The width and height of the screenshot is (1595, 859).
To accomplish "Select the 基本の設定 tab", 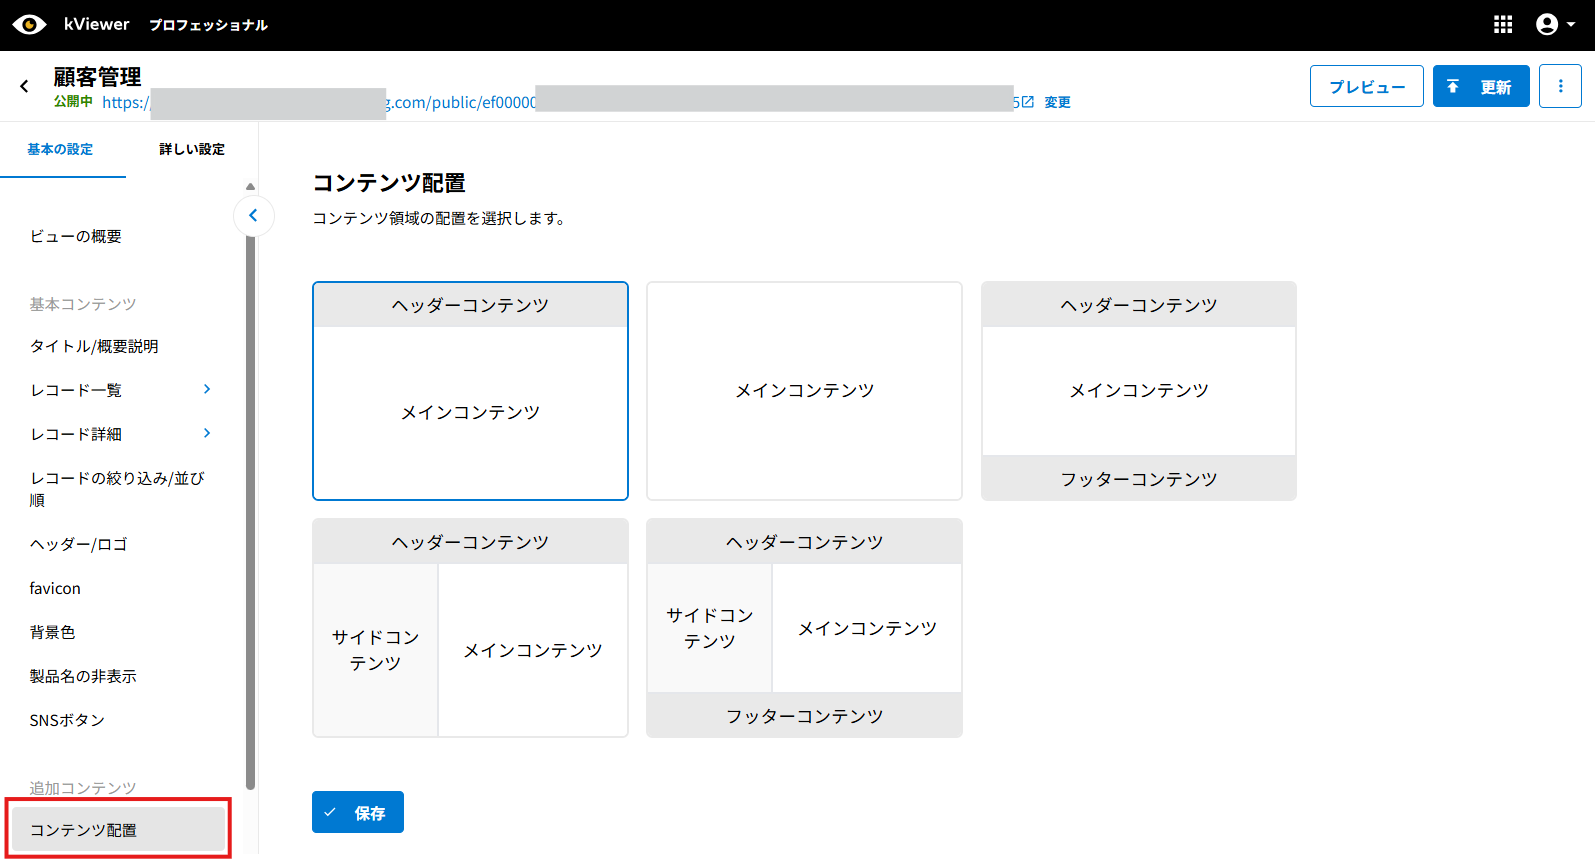I will [x=60, y=149].
